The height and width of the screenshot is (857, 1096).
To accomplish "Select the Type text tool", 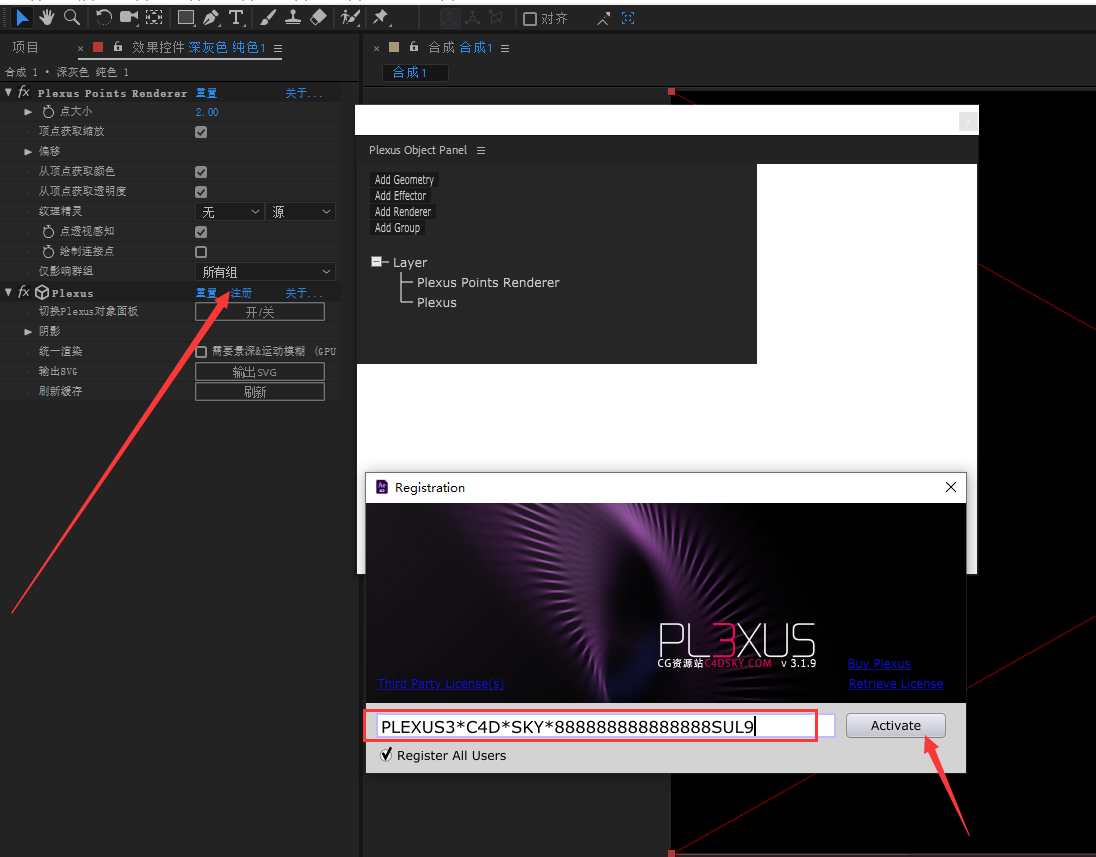I will pyautogui.click(x=236, y=18).
